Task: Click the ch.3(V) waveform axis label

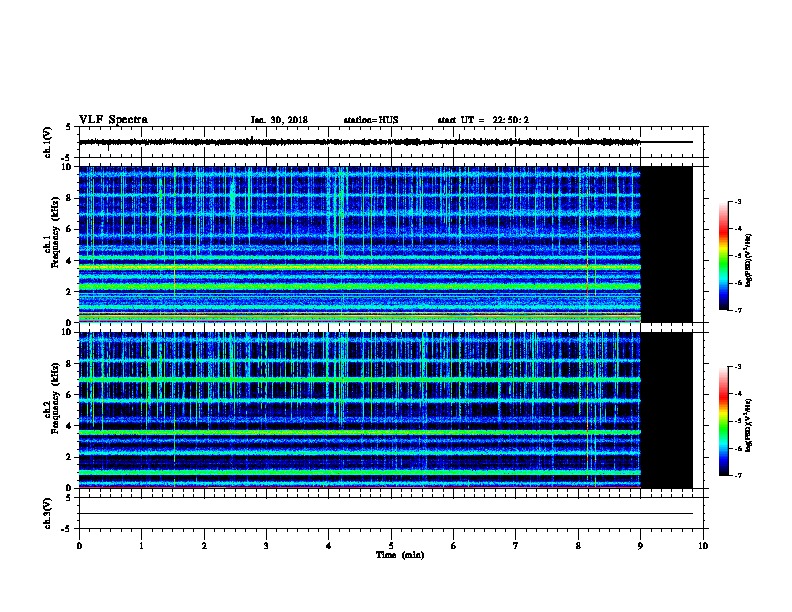Action: point(47,513)
